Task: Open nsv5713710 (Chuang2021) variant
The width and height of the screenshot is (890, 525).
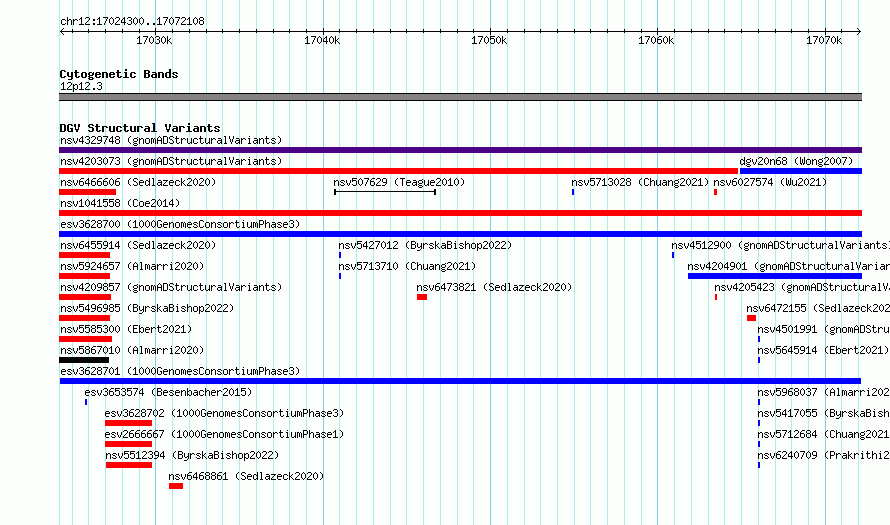Action: (407, 266)
